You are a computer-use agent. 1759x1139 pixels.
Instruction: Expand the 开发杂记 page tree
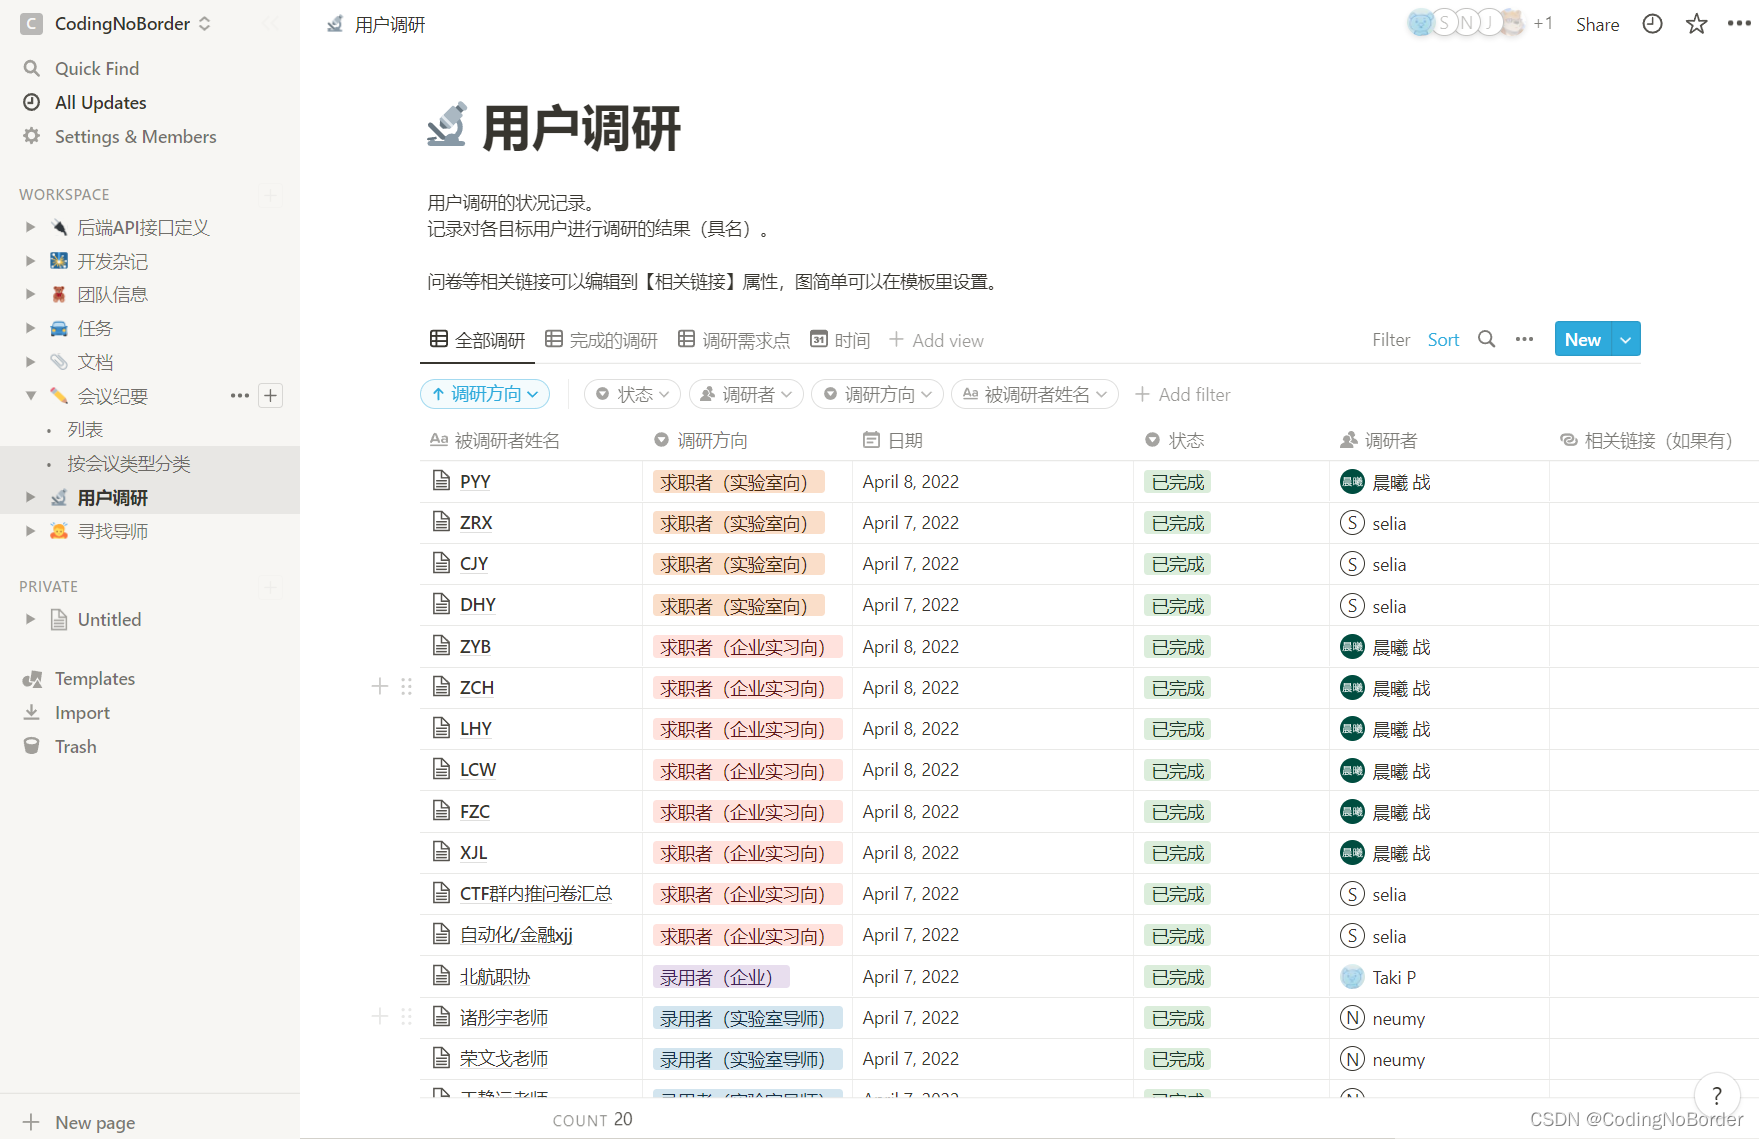[x=30, y=261]
